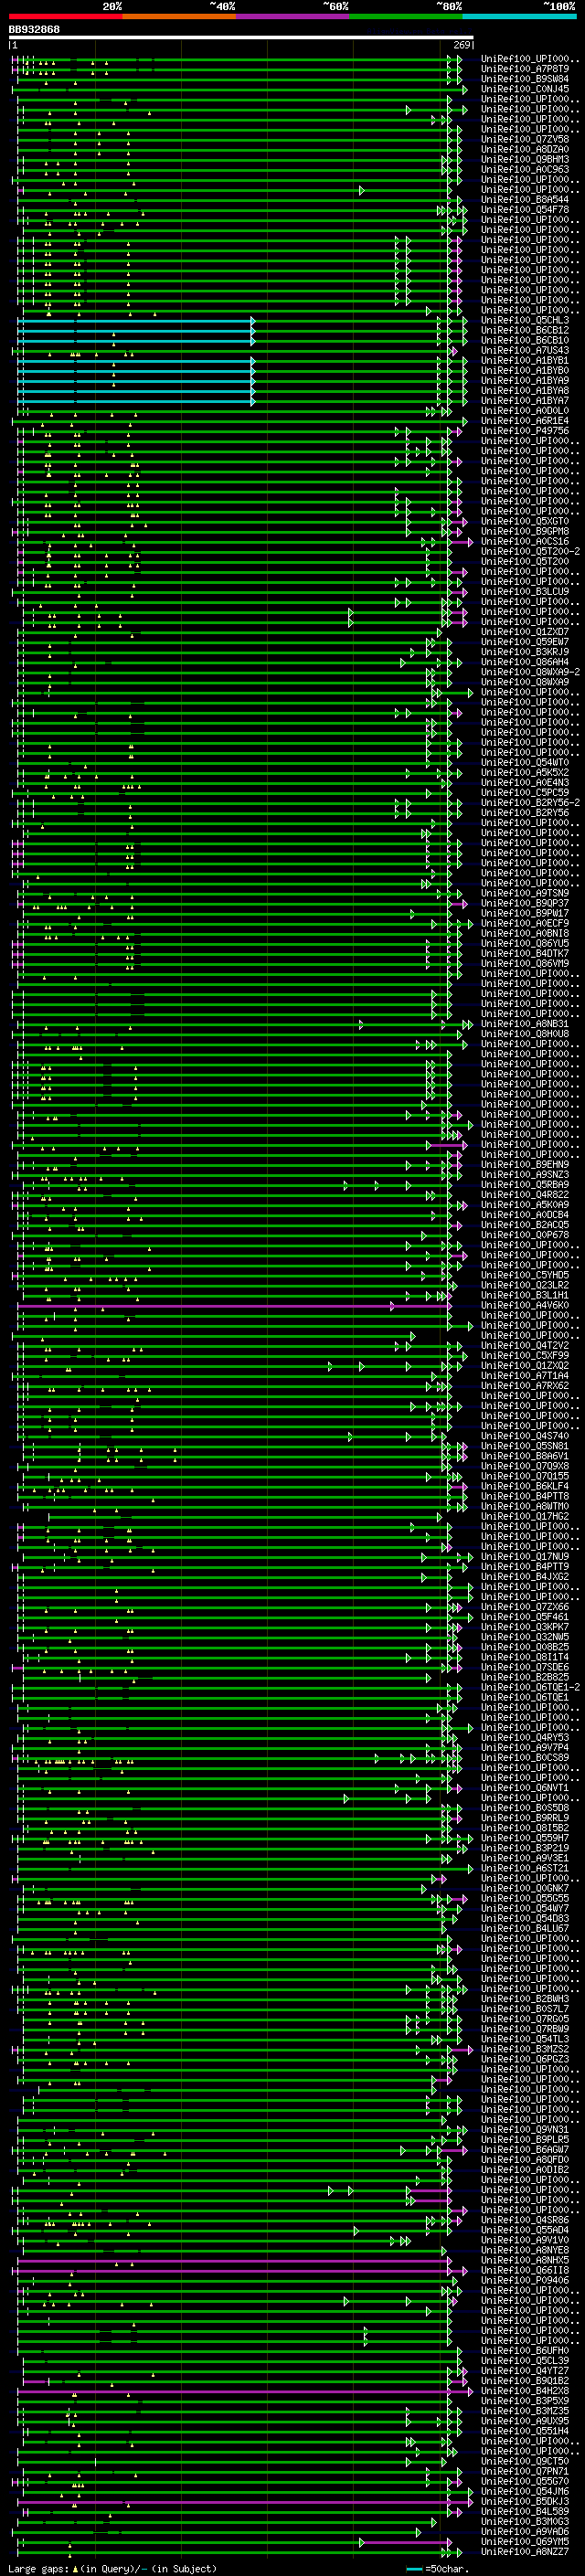Select the orange ~40% identity legend segment
This screenshot has width=585, height=2576.
point(179,17)
